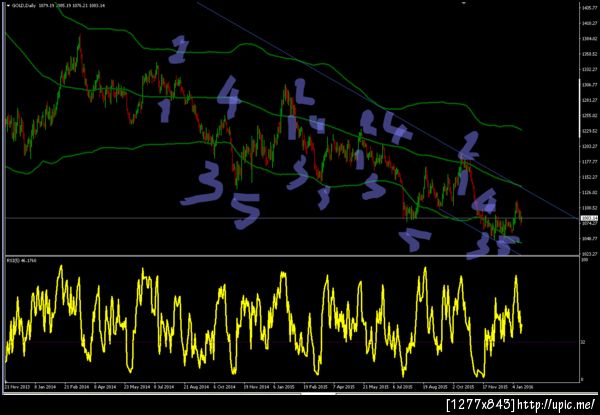Click the large handwritten 3 wave label
The height and width of the screenshot is (415, 600).
204,183
